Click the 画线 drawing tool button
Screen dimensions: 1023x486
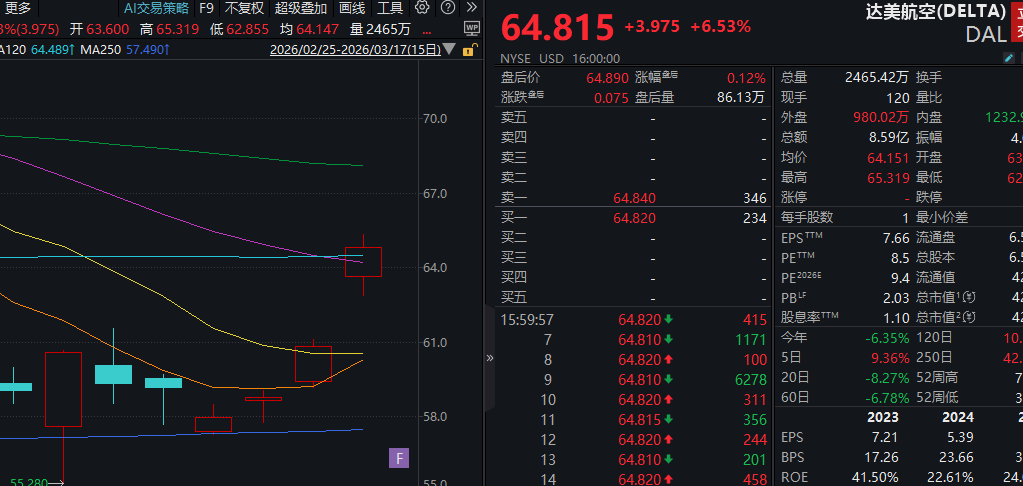coord(352,8)
